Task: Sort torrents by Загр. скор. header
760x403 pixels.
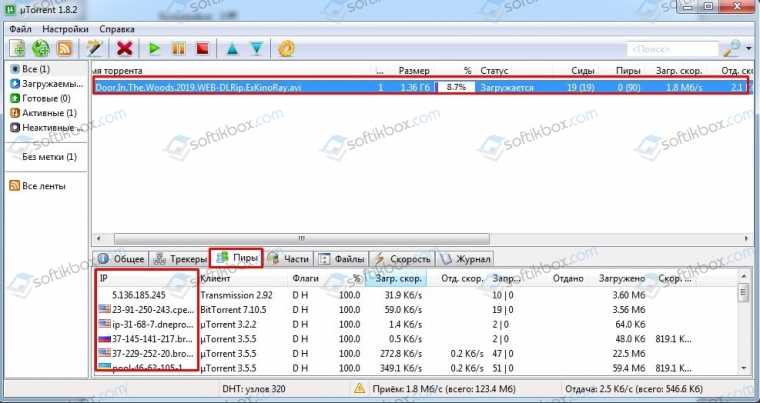Action: 679,71
